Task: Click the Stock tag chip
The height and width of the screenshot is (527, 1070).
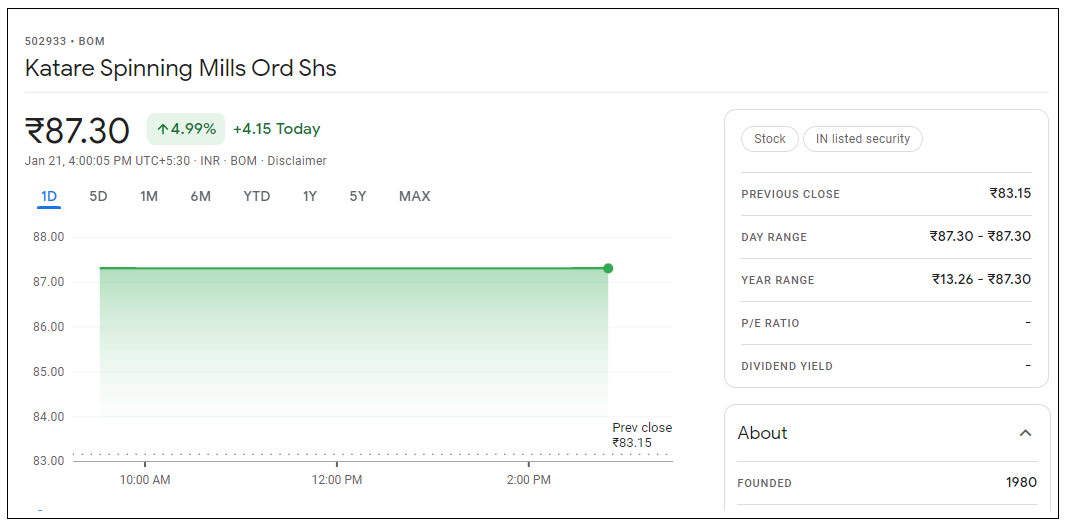Action: [x=770, y=139]
